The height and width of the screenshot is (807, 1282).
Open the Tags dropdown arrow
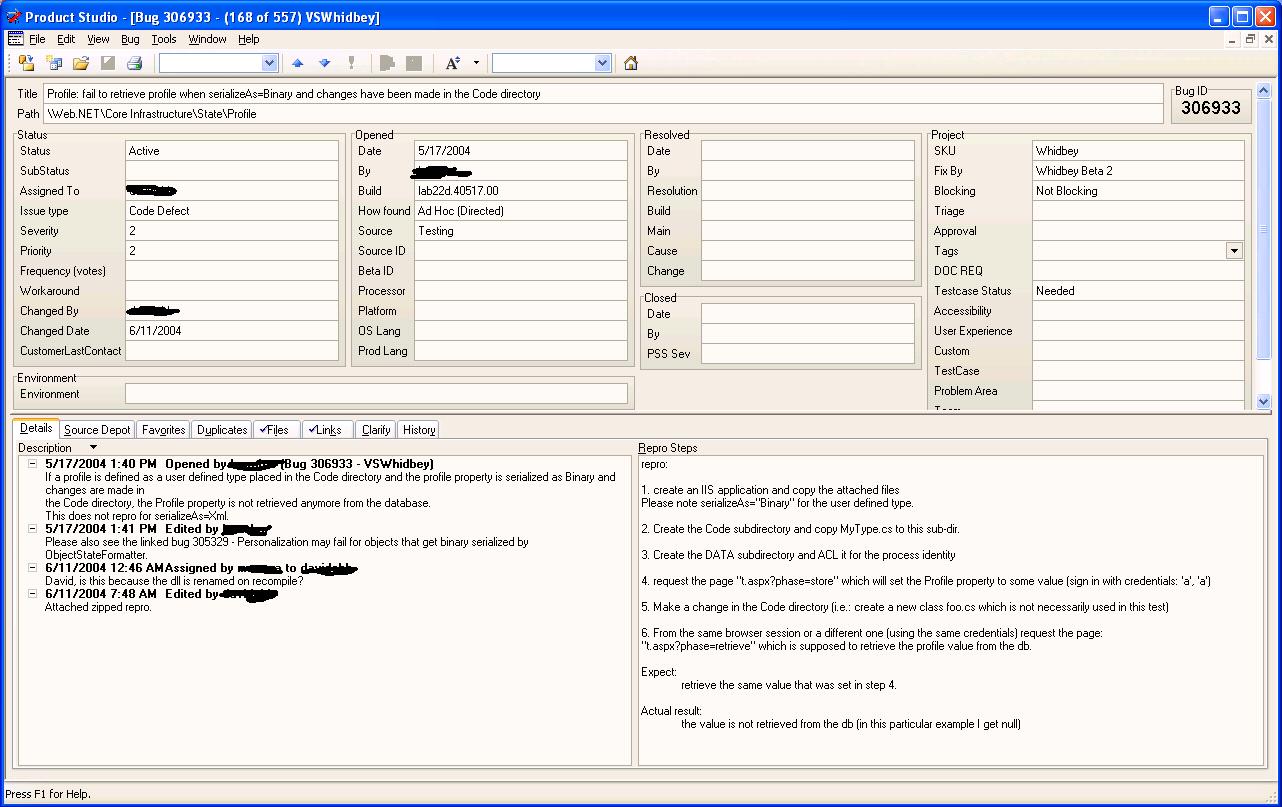click(1235, 251)
